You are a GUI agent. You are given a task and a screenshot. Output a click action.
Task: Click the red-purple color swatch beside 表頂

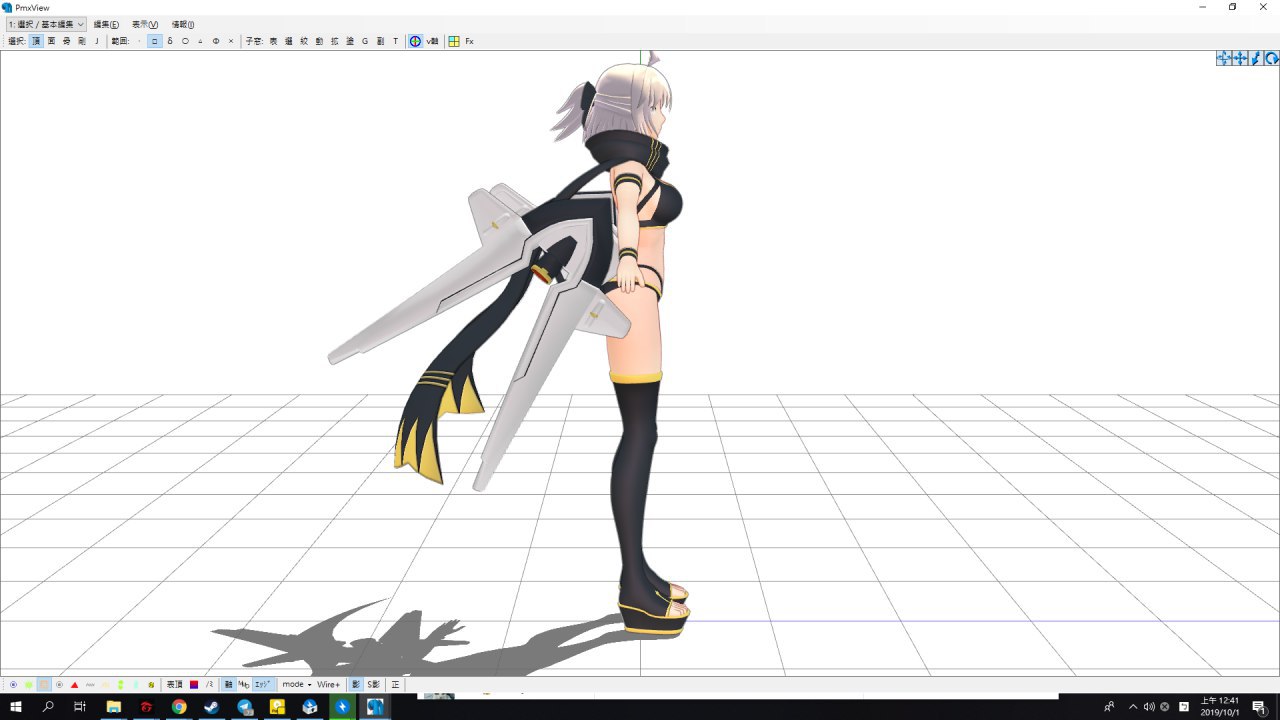[193, 685]
